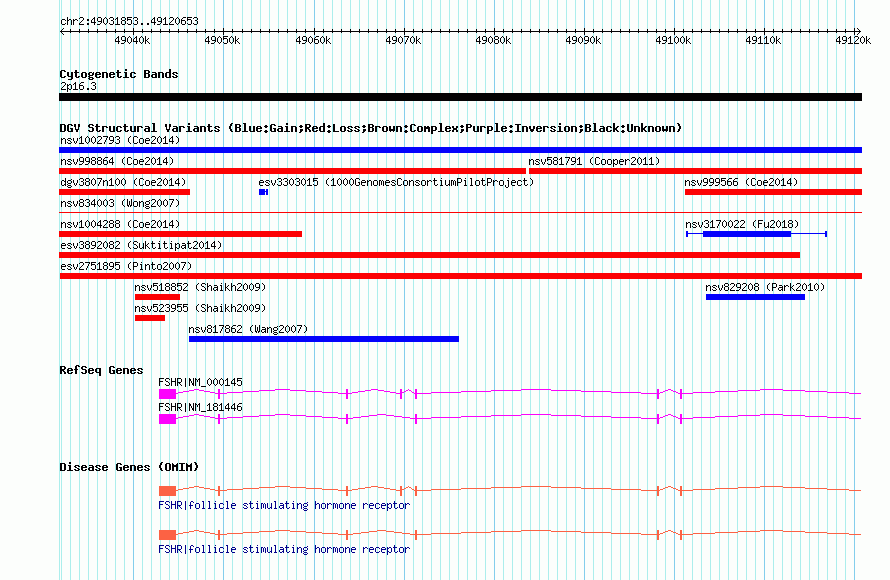This screenshot has width=890, height=580.
Task: Click the nsv1002793 (Coe2014) blue gain bar
Action: 460,150
